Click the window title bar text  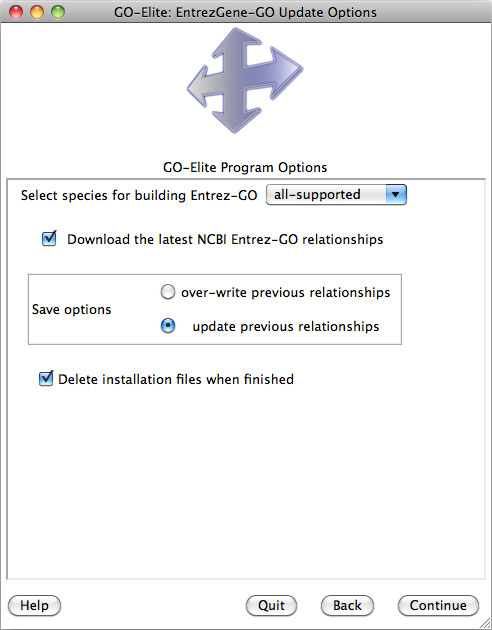point(245,12)
